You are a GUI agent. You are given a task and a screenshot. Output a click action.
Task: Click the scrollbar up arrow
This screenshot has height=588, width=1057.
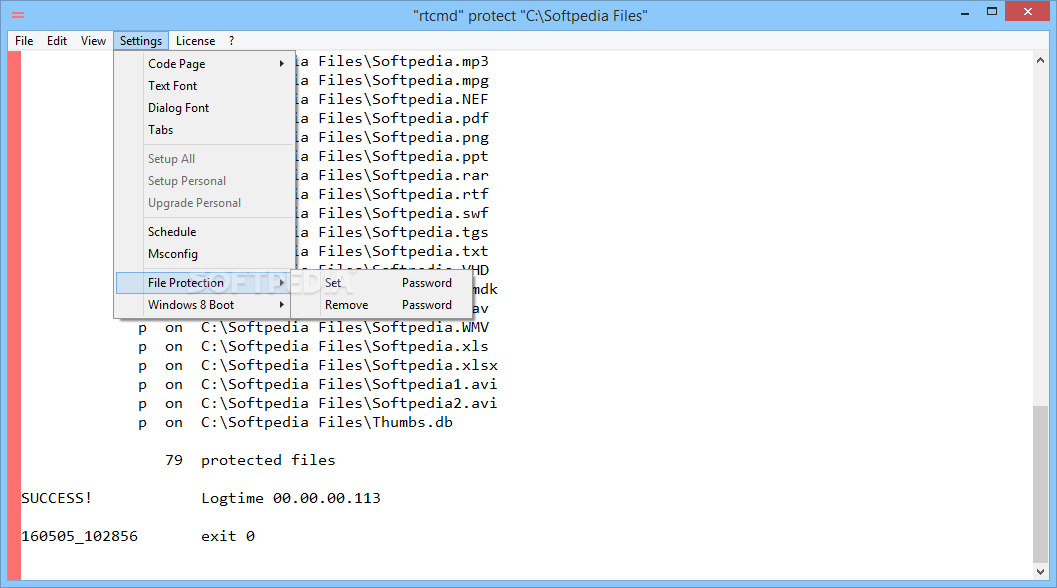(1041, 61)
